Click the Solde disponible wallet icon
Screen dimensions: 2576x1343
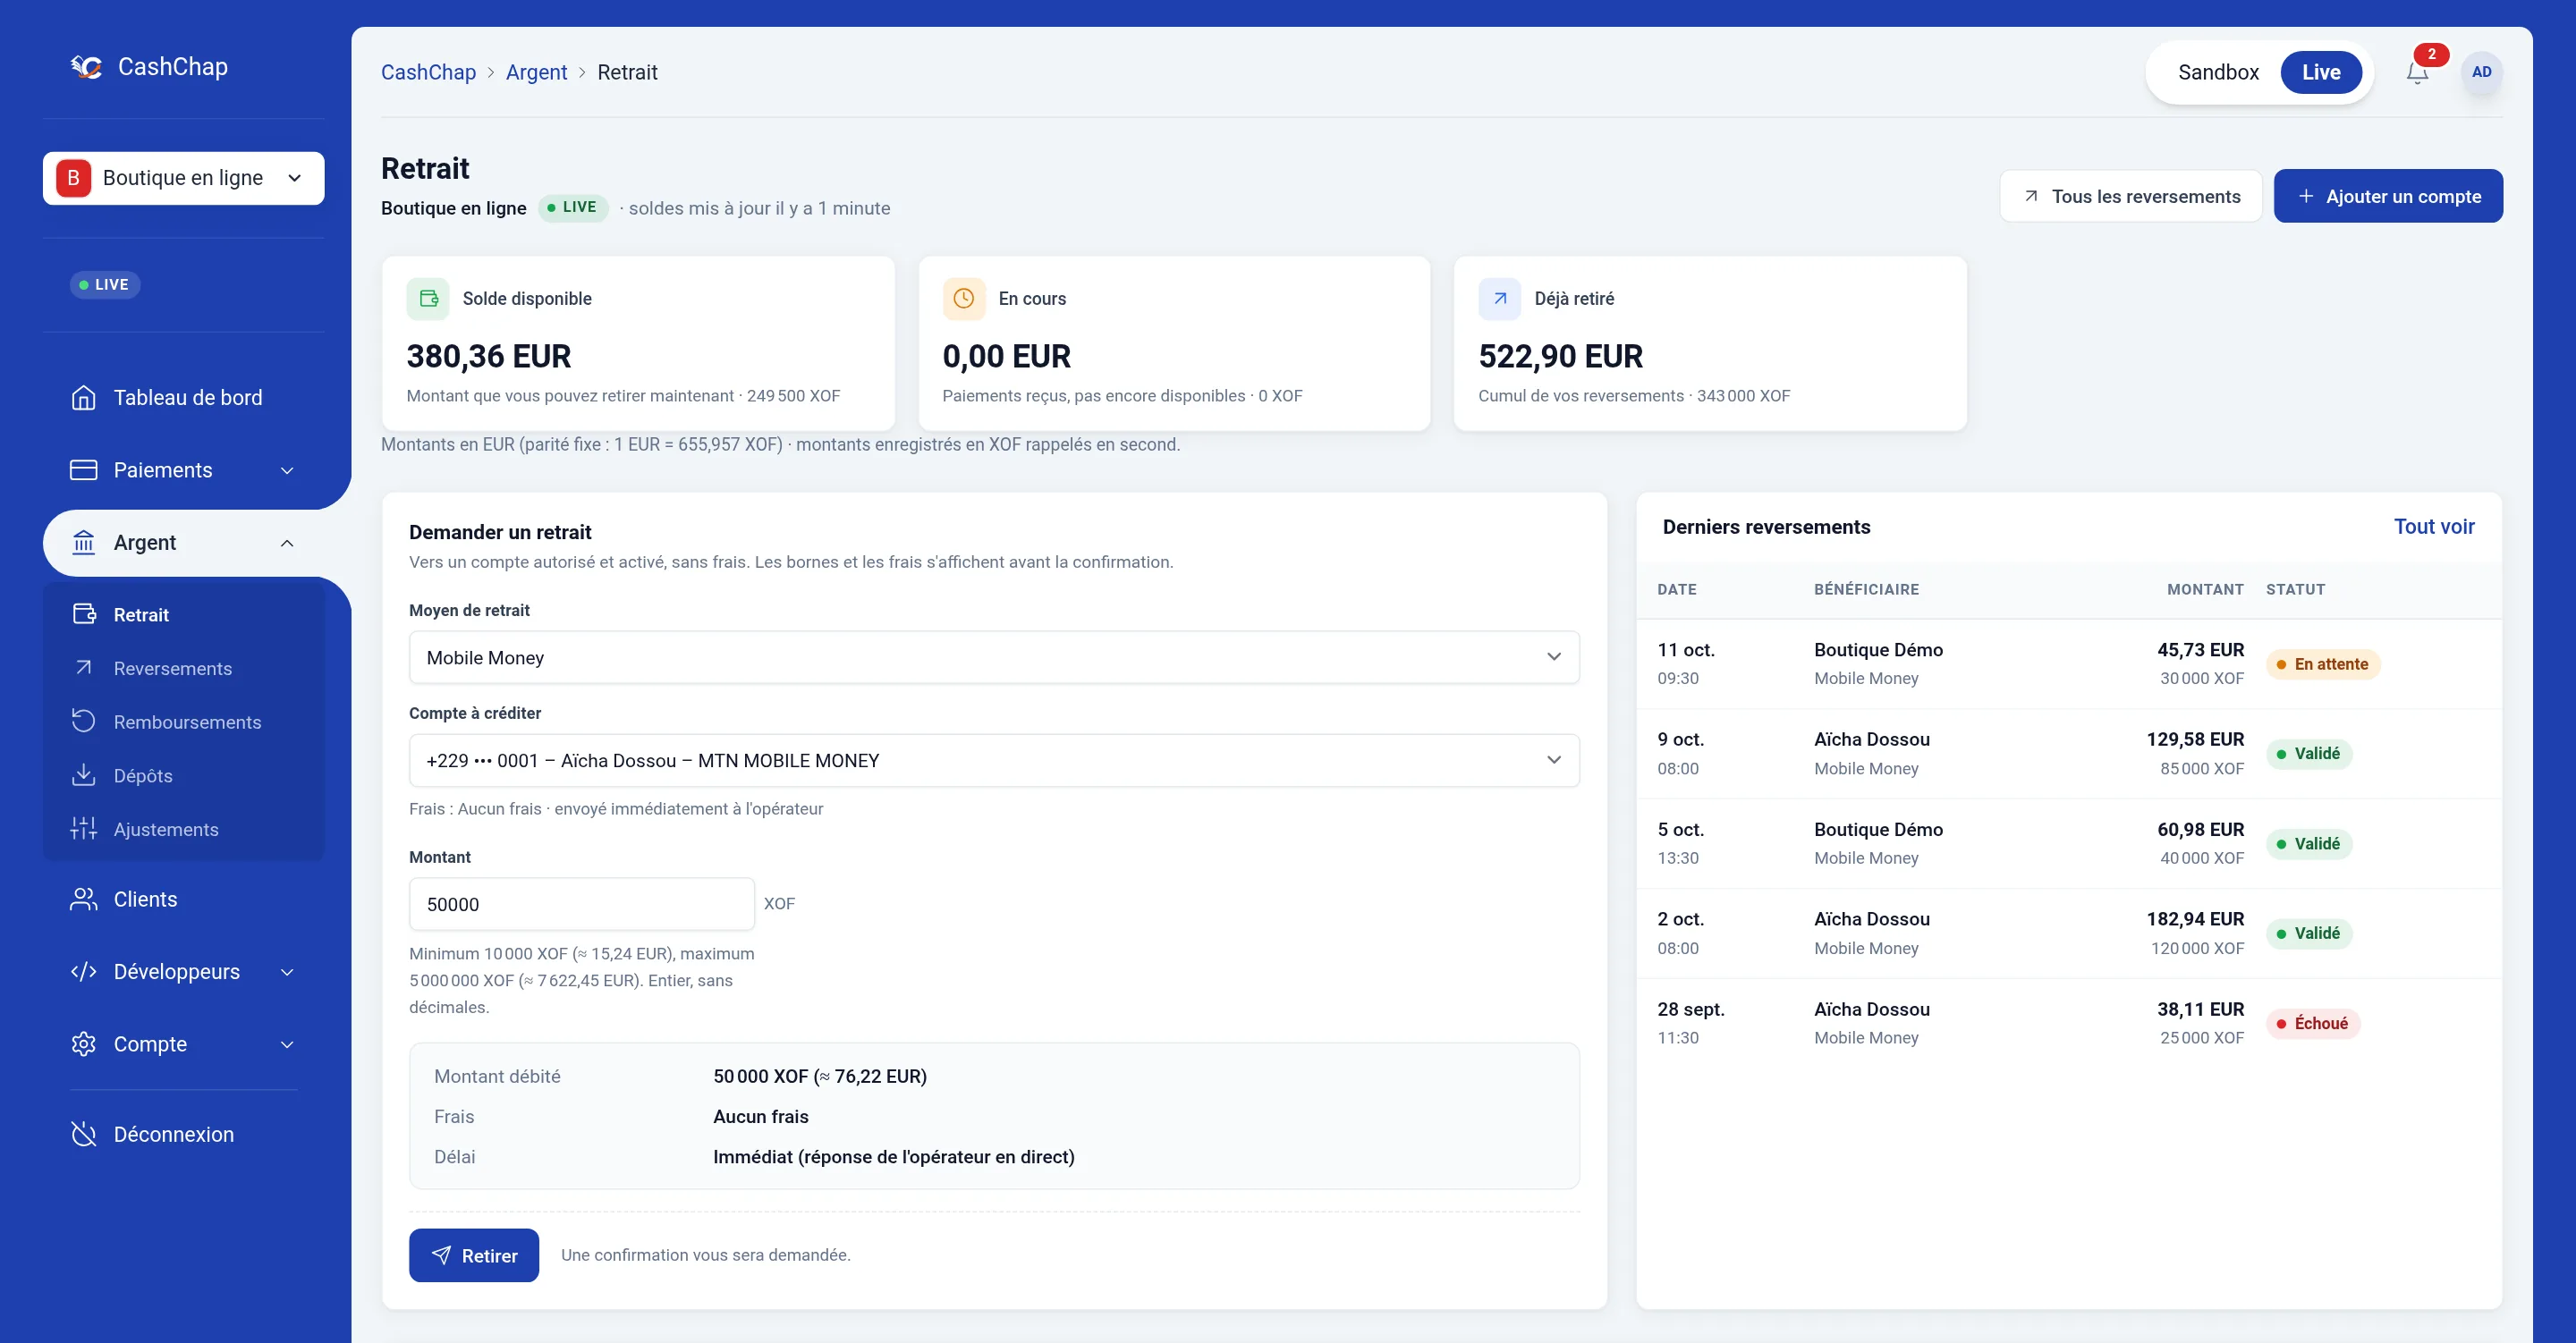428,298
